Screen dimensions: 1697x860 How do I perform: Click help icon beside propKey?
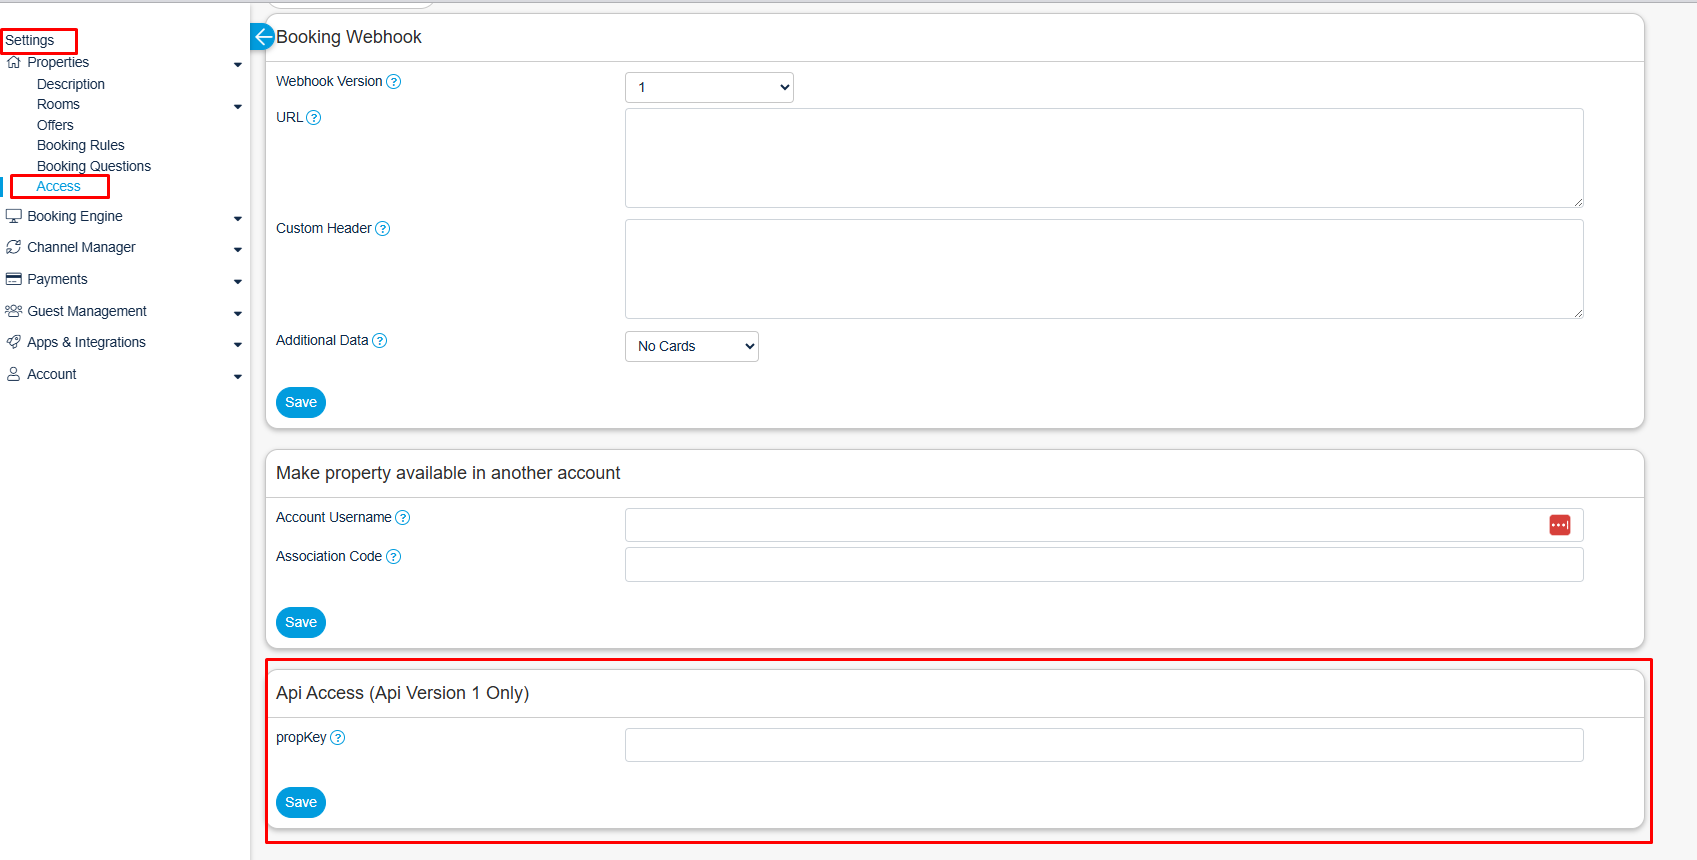[338, 738]
